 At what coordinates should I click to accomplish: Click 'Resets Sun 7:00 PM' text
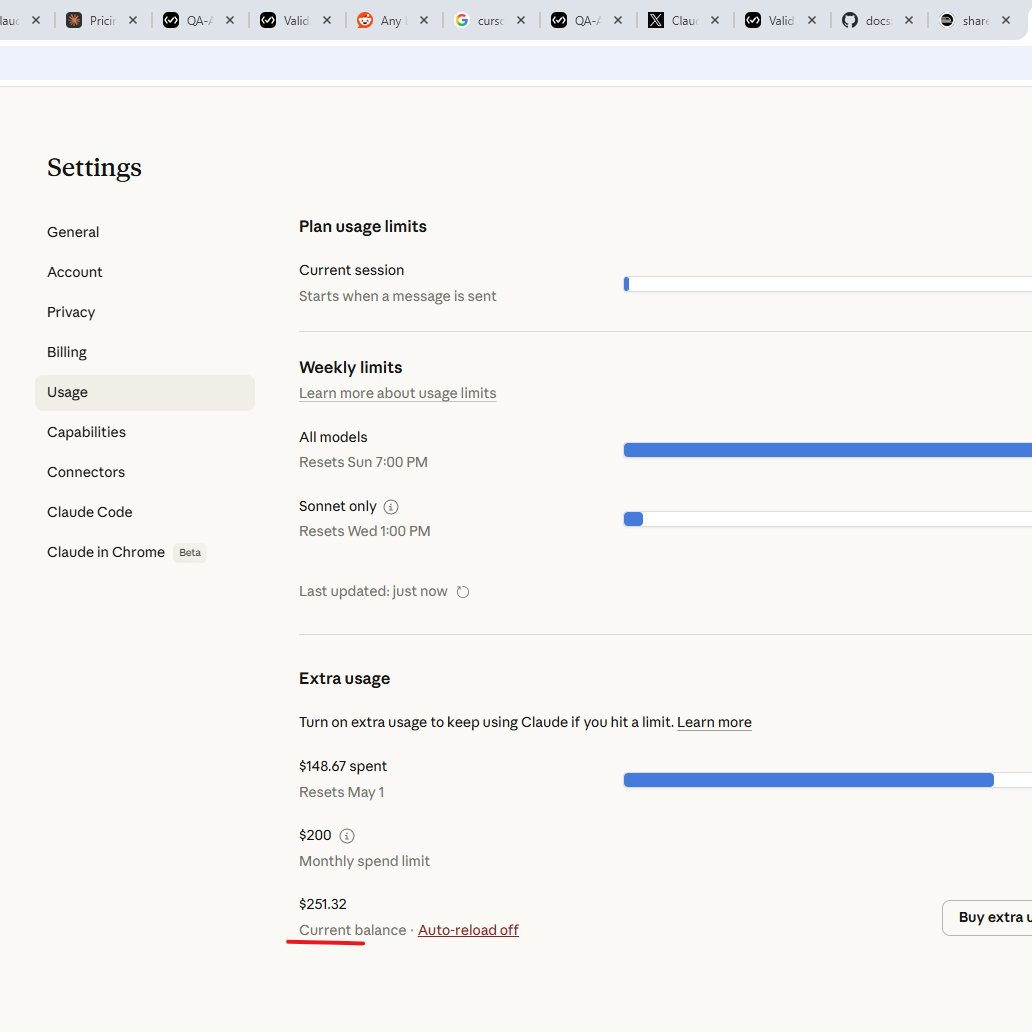pos(363,463)
